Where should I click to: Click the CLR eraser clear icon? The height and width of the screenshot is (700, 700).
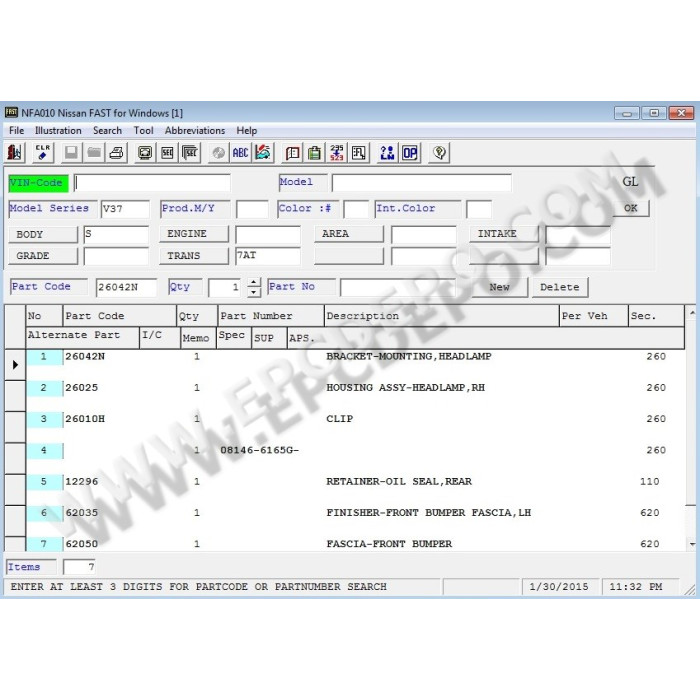click(x=43, y=153)
